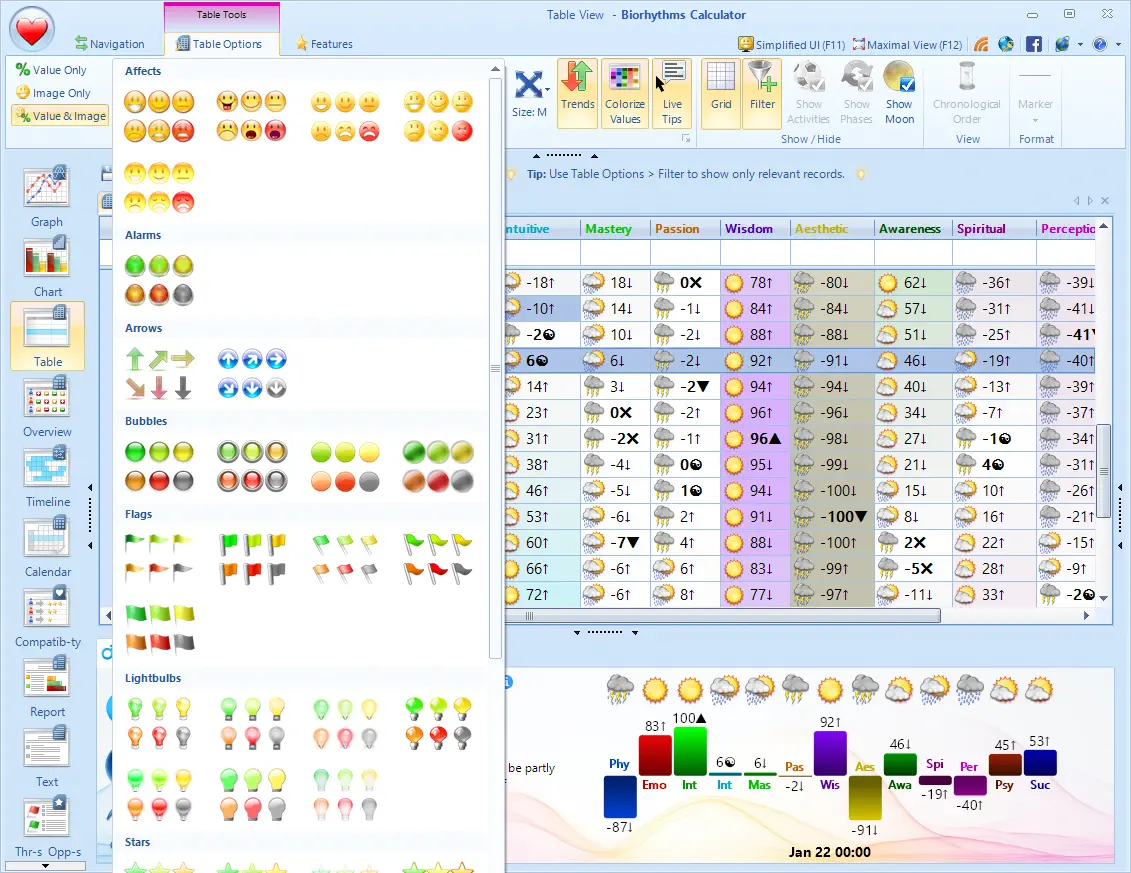
Task: Sort by the Wisdom column header
Action: tap(749, 229)
